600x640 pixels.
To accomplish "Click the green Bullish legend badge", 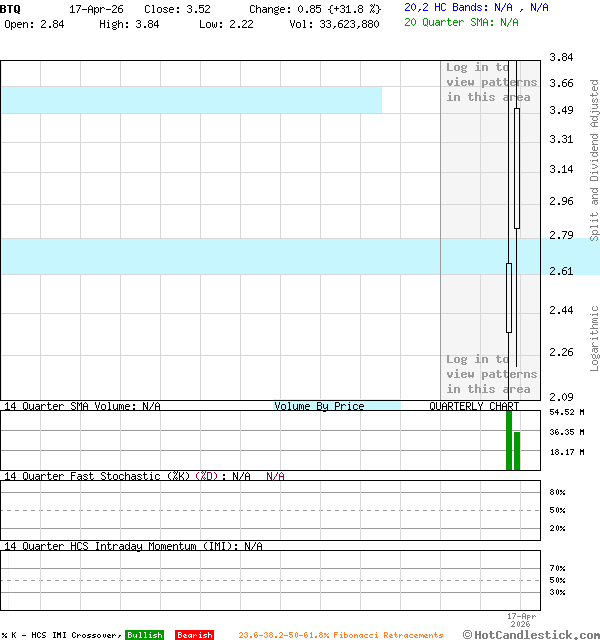I will [144, 635].
